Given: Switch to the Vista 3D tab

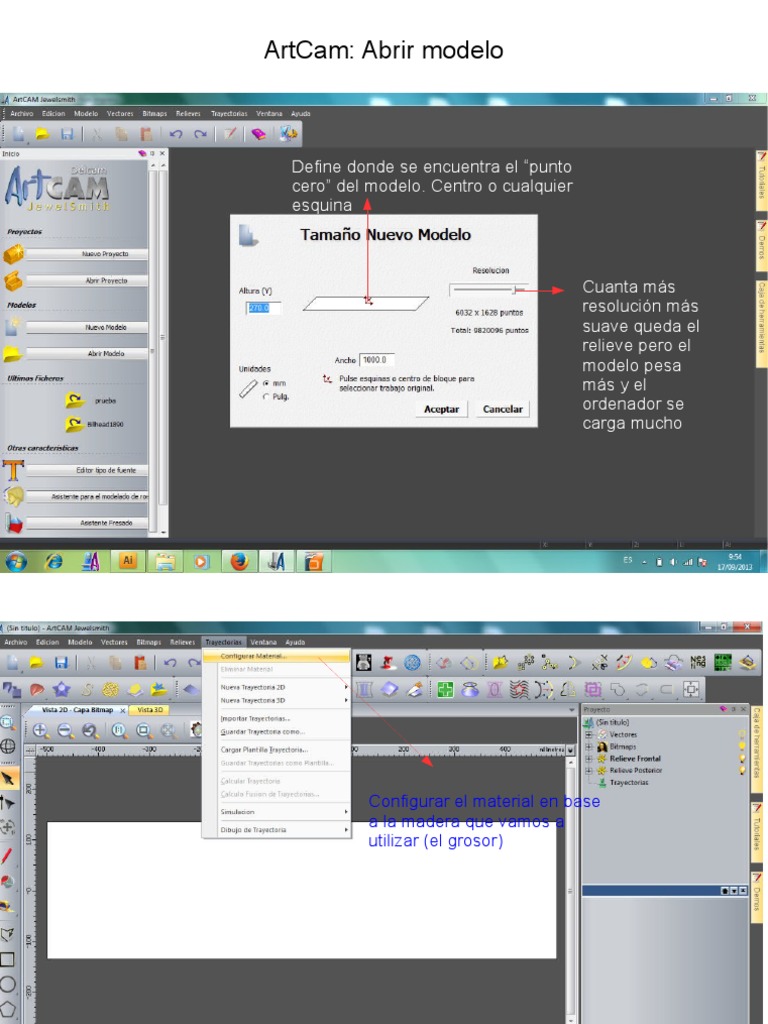Looking at the screenshot, I should pos(150,709).
